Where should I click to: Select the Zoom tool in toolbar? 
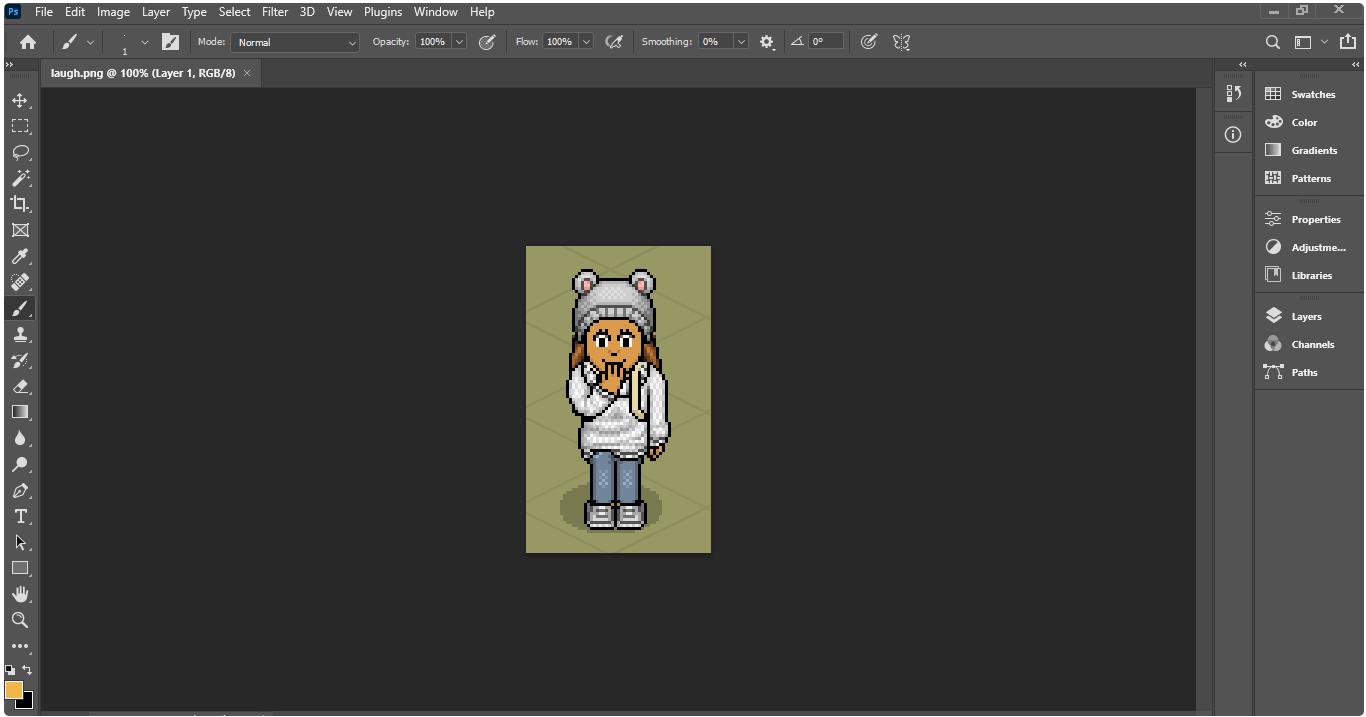[x=20, y=620]
